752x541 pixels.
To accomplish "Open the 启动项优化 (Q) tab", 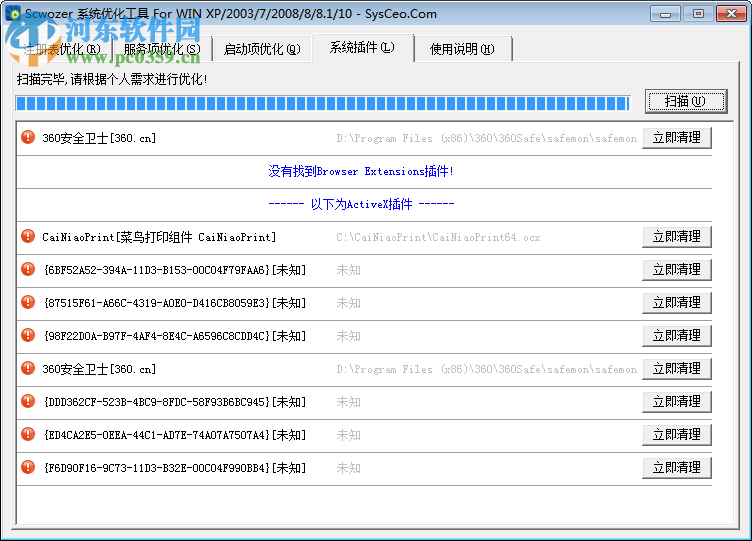I will point(262,49).
